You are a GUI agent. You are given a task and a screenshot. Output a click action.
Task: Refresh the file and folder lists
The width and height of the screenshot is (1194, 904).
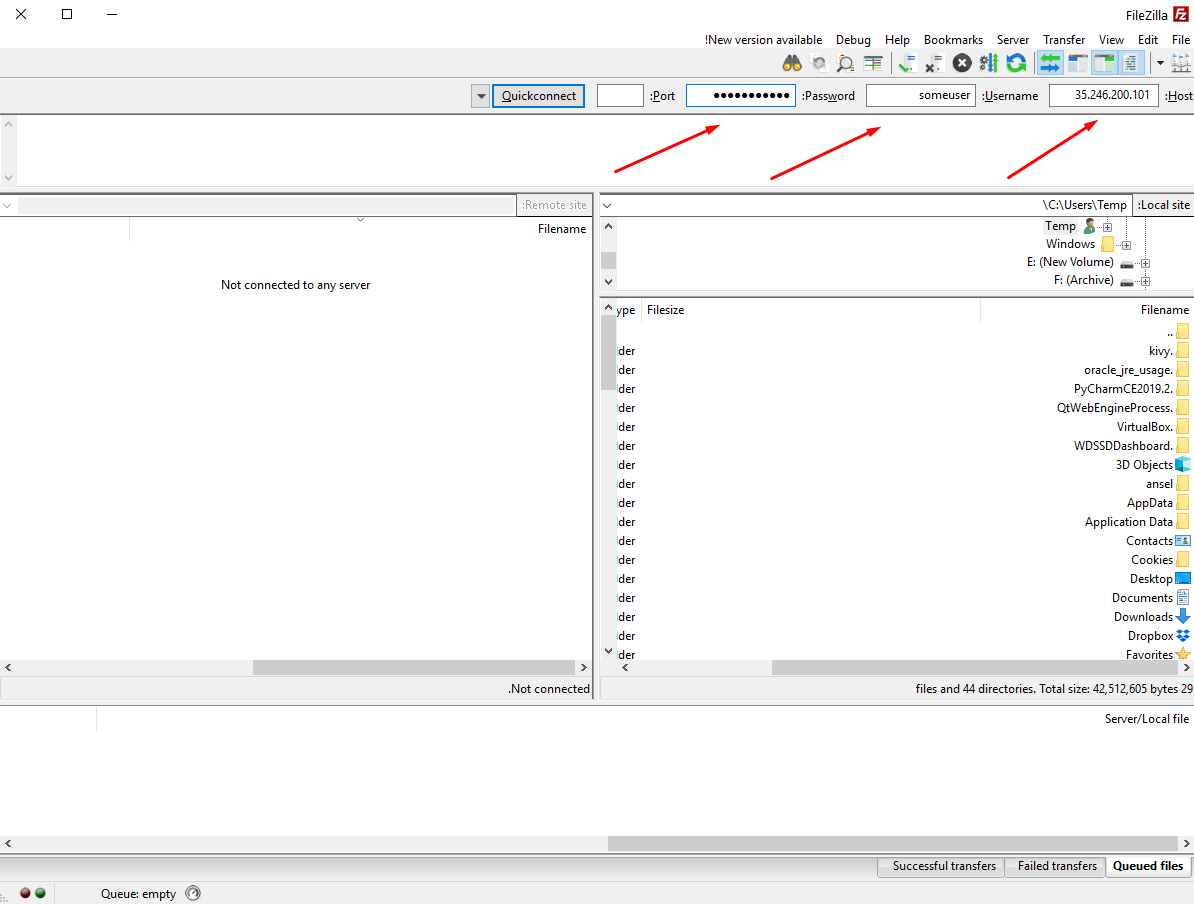click(x=1016, y=63)
